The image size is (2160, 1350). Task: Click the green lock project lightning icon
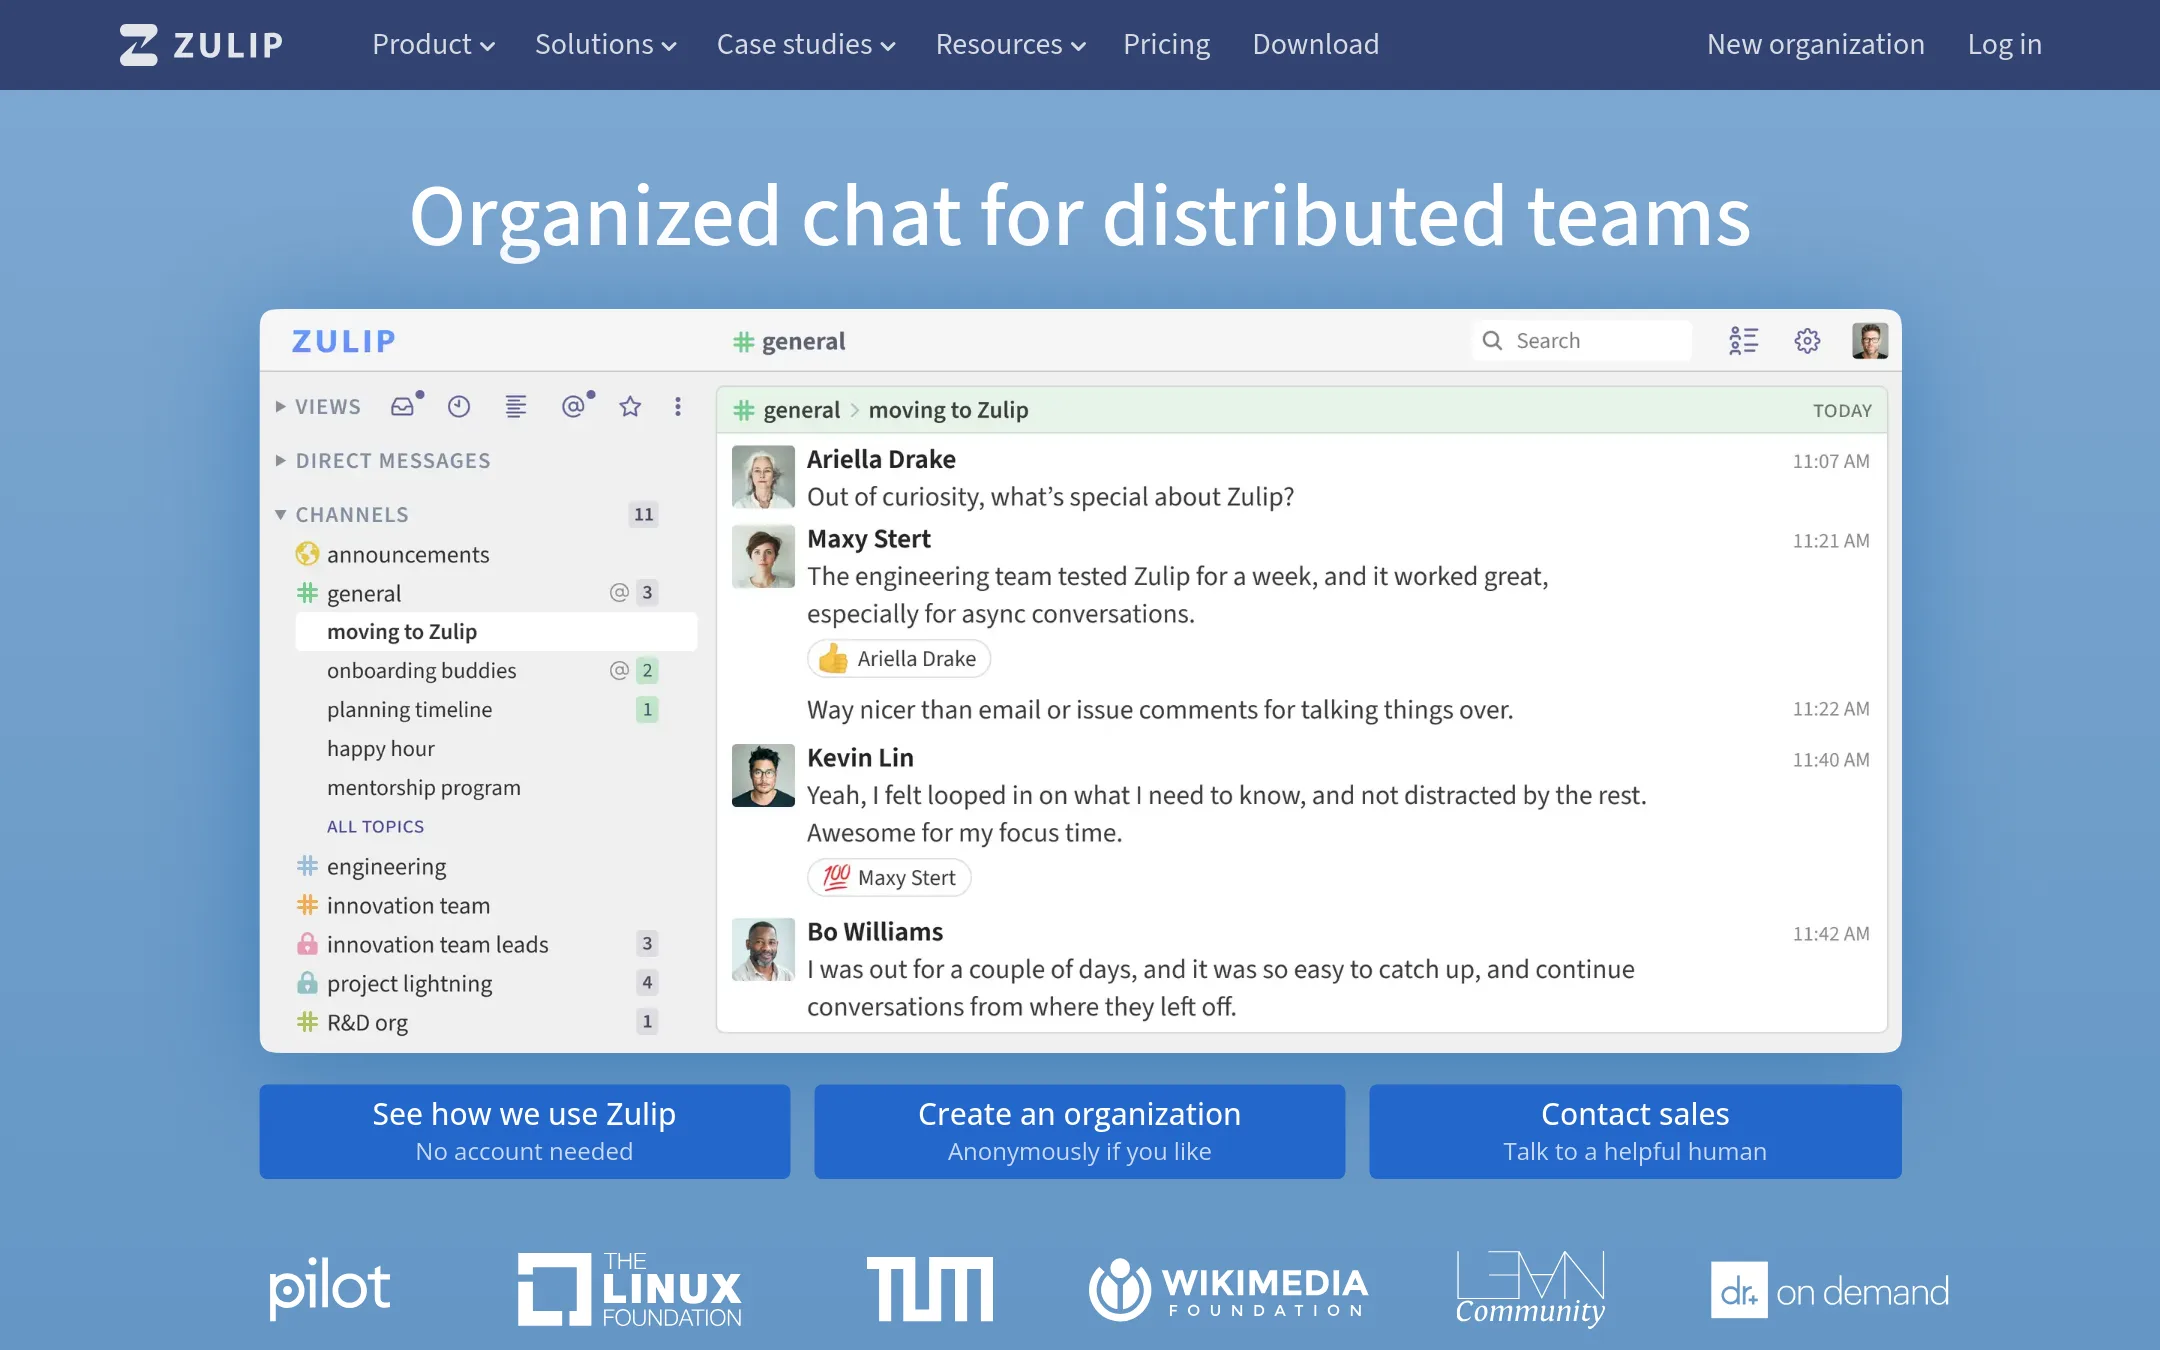point(307,983)
